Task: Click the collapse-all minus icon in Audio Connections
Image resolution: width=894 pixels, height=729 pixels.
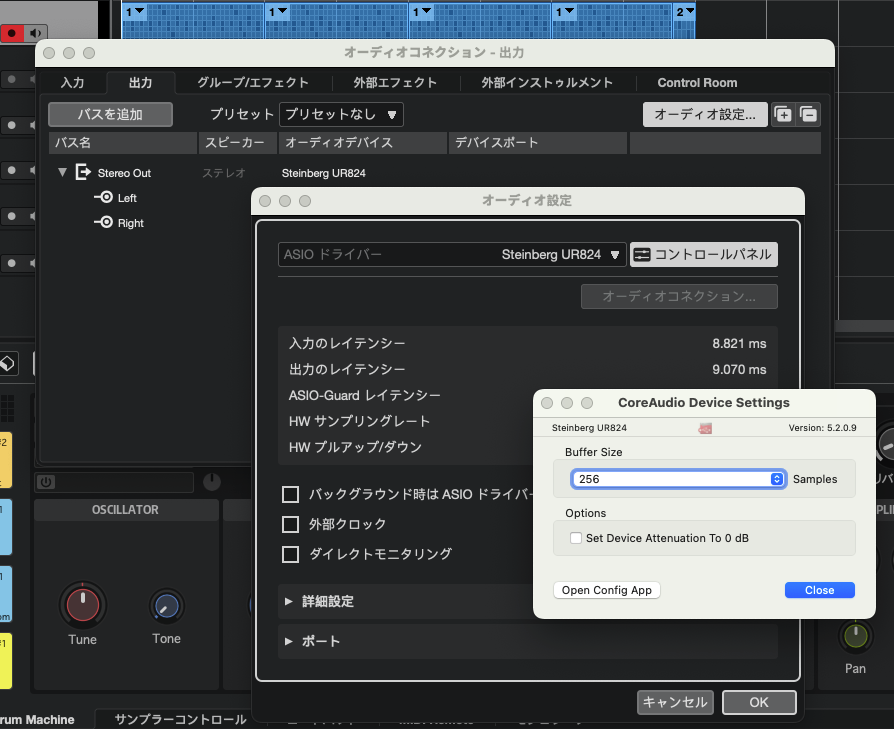Action: [x=808, y=114]
